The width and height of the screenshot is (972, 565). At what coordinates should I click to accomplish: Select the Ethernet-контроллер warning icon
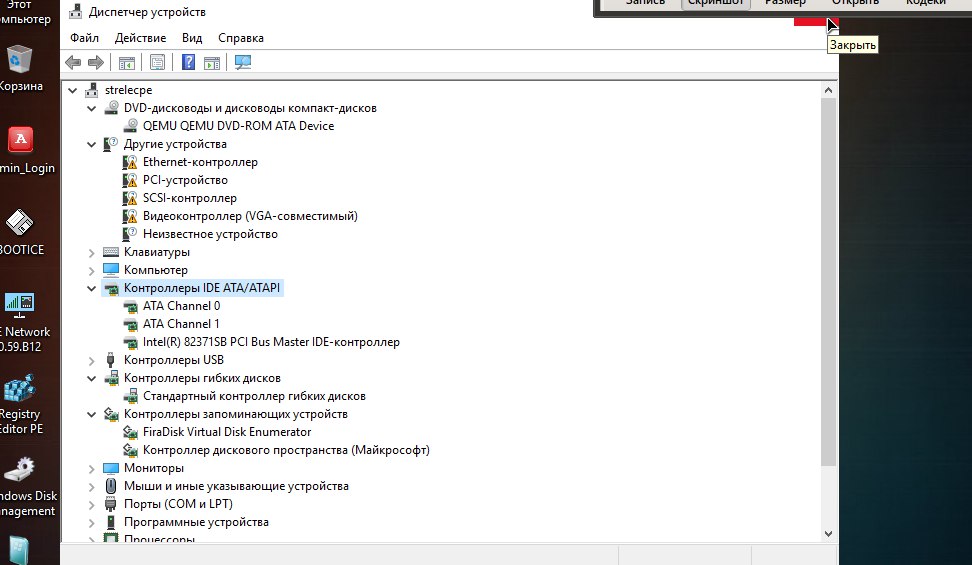pos(130,162)
